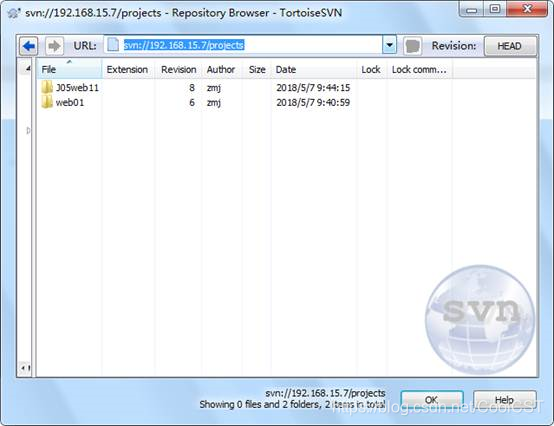Sort by the Extension column
Image resolution: width=554 pixels, height=426 pixels.
pyautogui.click(x=128, y=69)
